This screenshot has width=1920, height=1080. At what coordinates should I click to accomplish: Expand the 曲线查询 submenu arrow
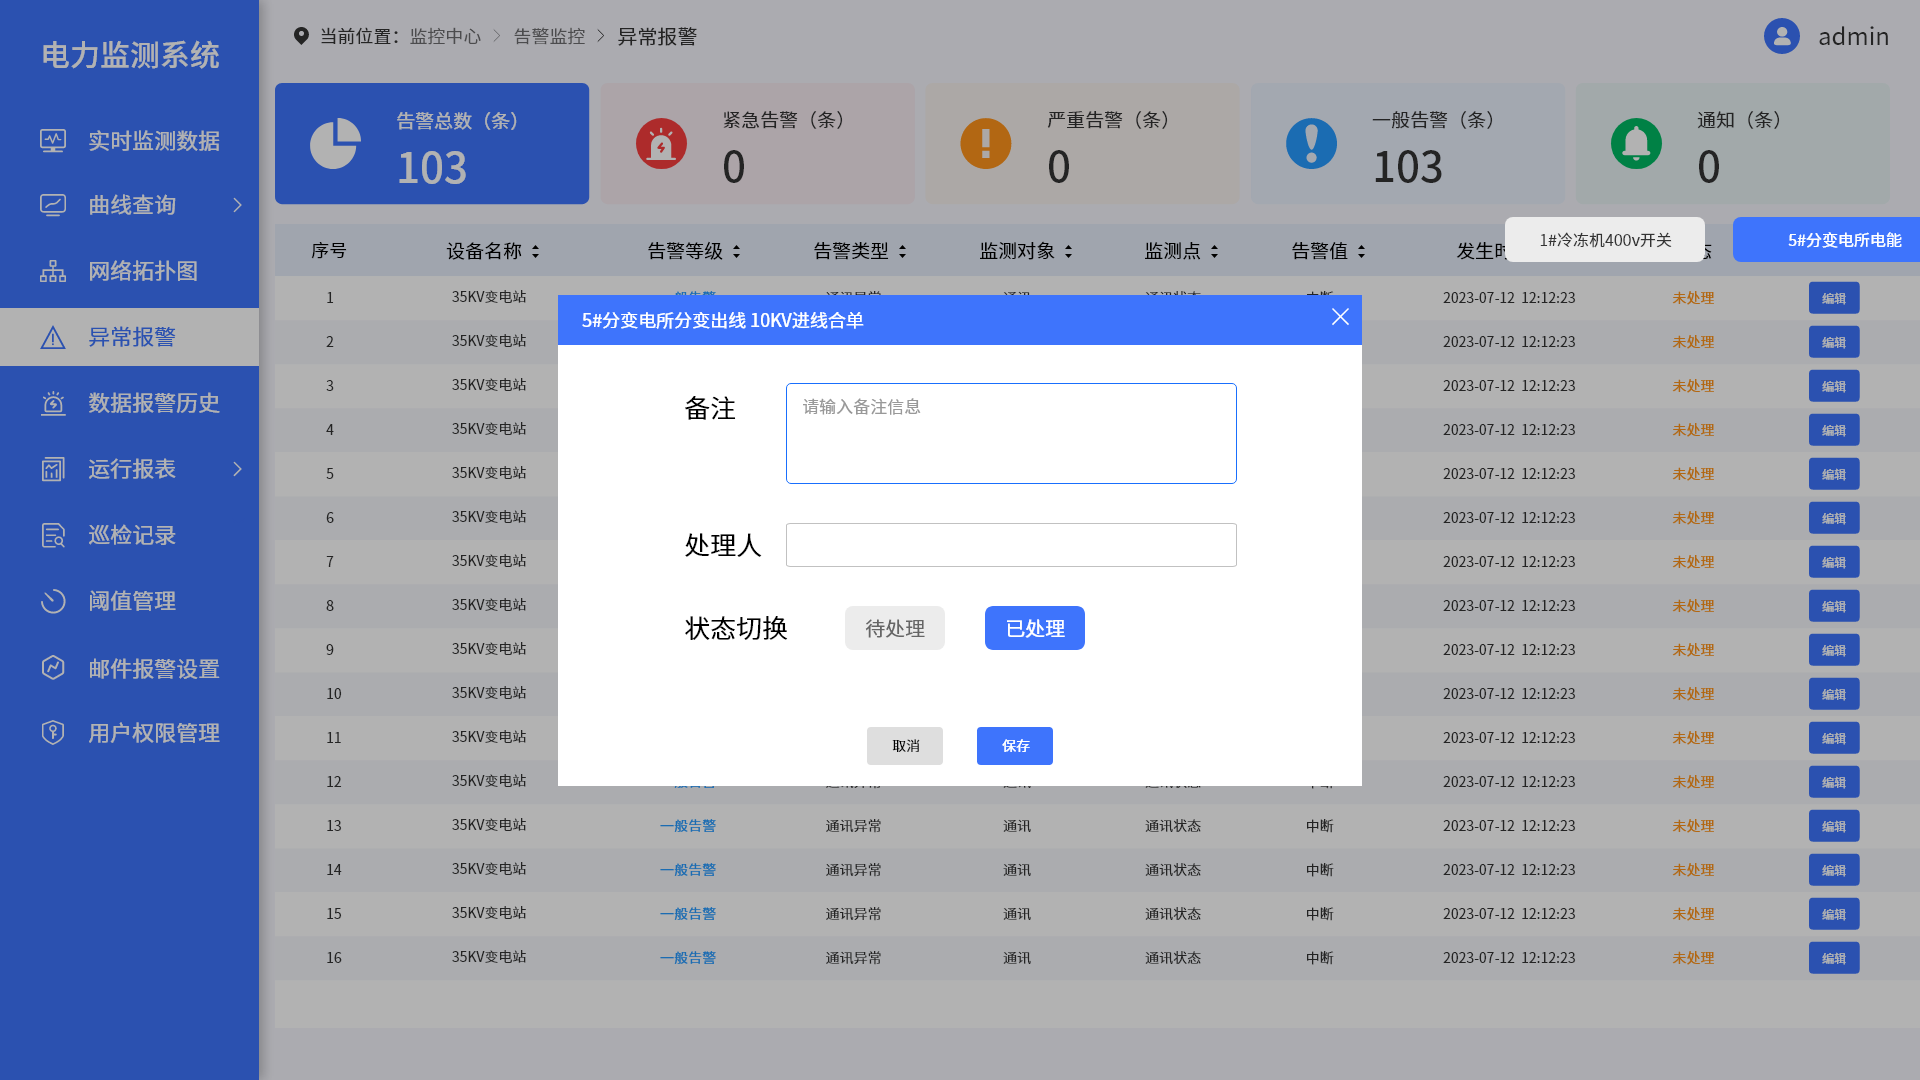coord(237,205)
